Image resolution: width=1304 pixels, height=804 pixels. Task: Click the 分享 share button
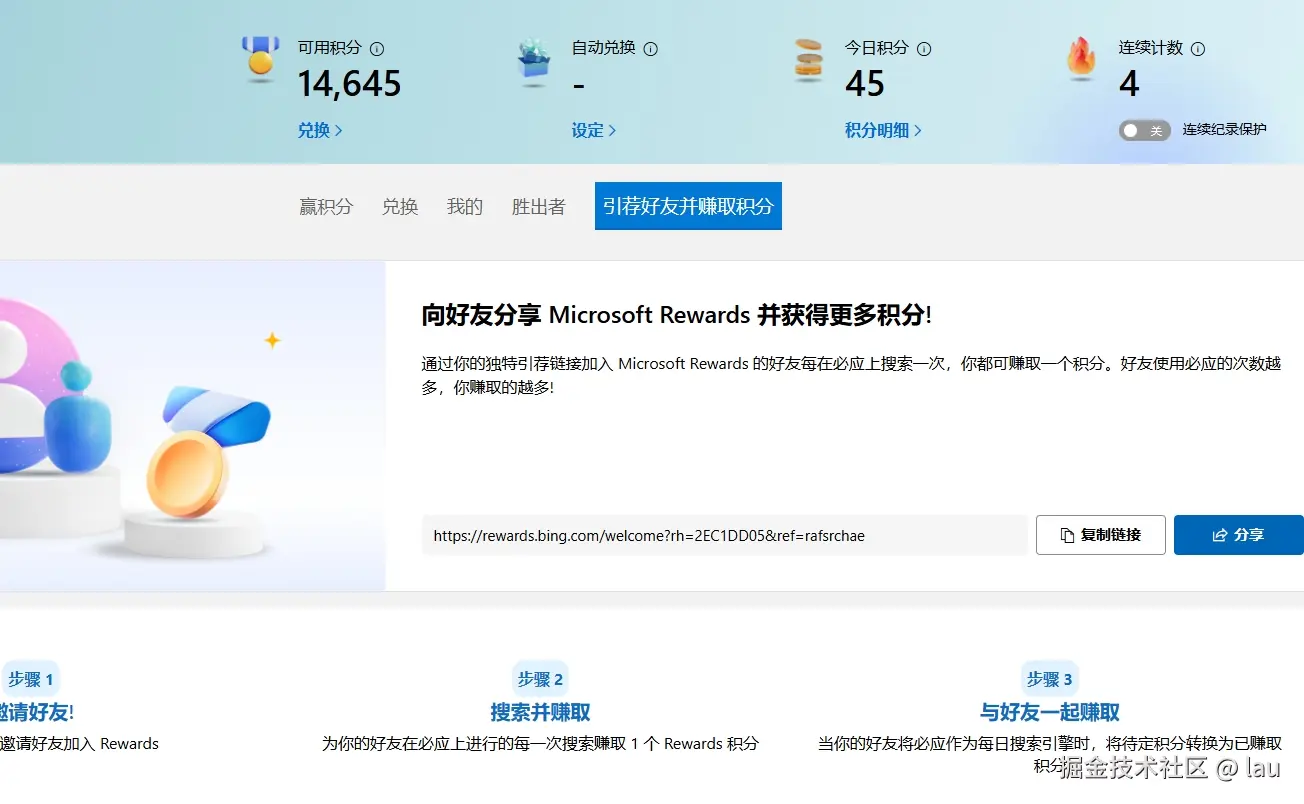(1238, 534)
